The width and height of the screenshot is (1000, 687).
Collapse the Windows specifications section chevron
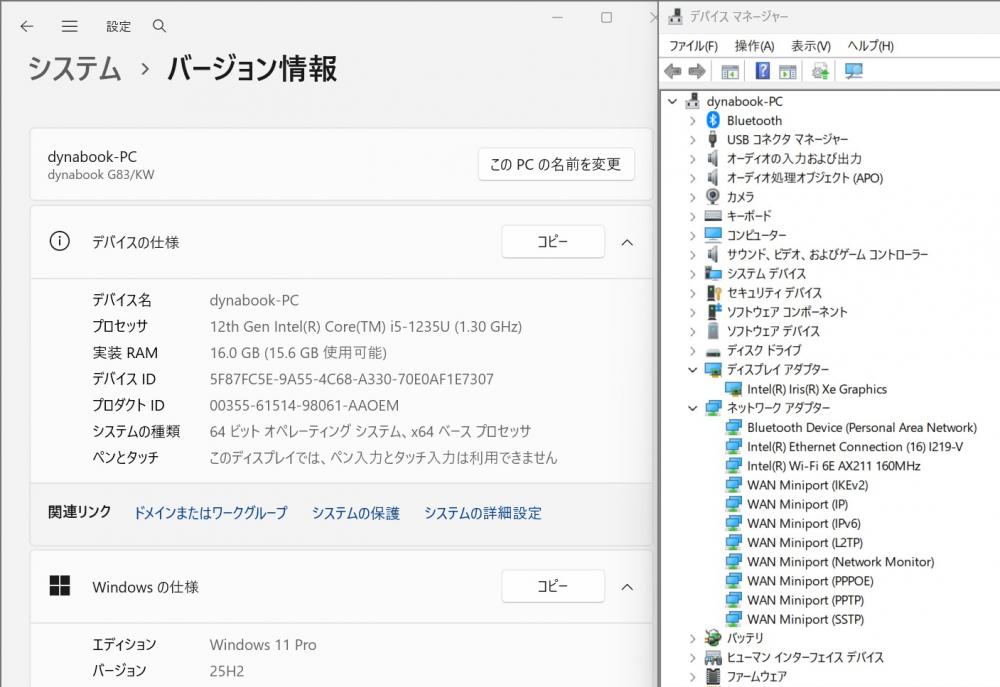(x=628, y=586)
